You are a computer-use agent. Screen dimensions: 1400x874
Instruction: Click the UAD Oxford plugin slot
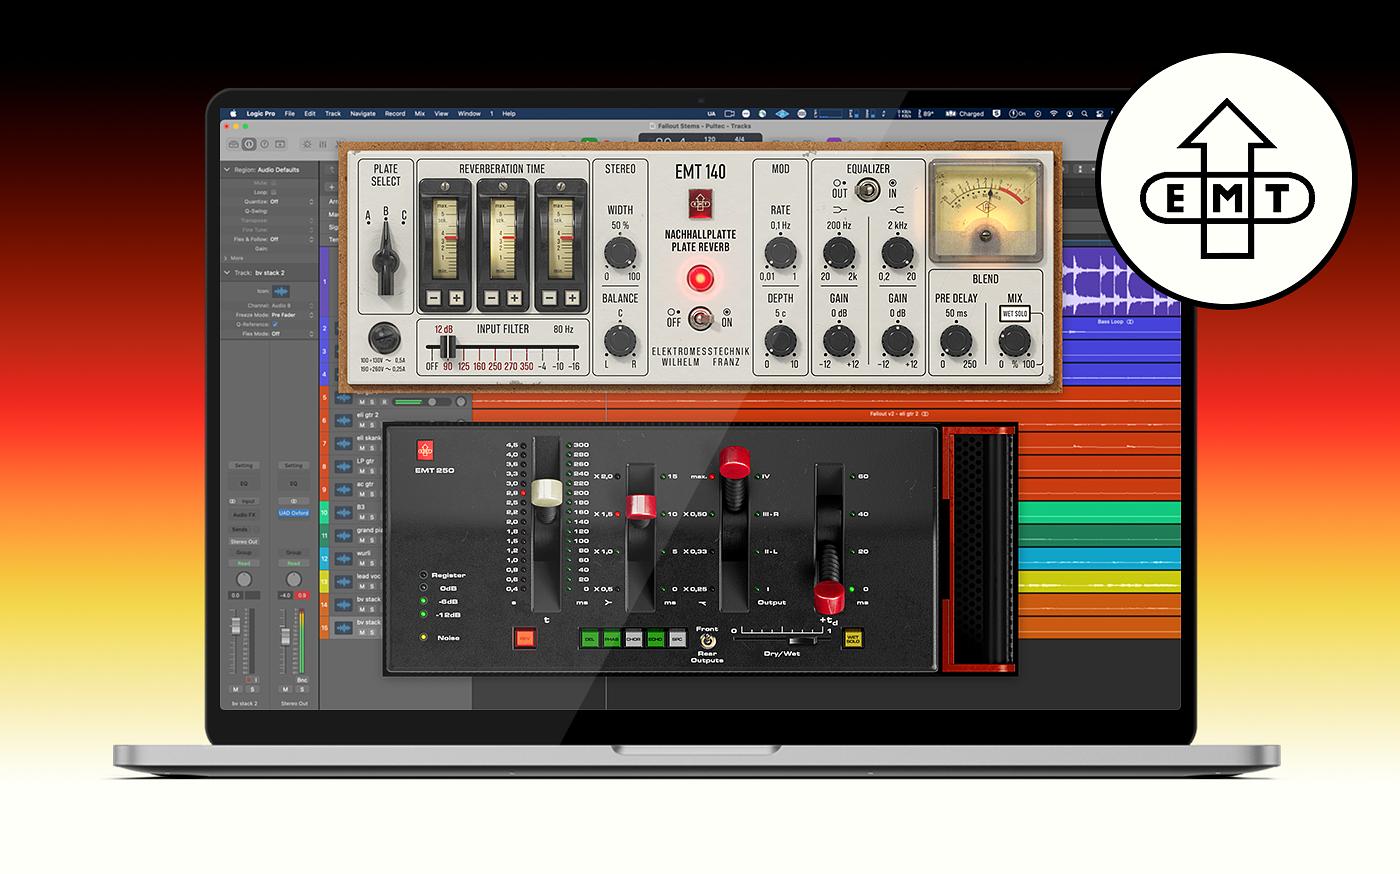pyautogui.click(x=293, y=513)
